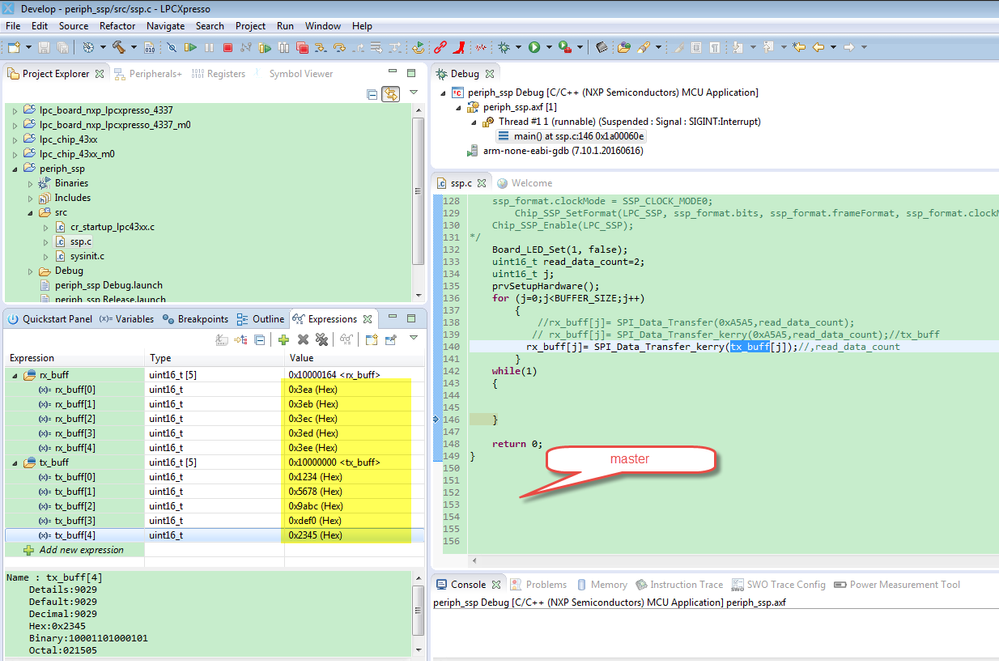Open Expressions view menu triangle
This screenshot has height=661, width=999.
(x=413, y=338)
